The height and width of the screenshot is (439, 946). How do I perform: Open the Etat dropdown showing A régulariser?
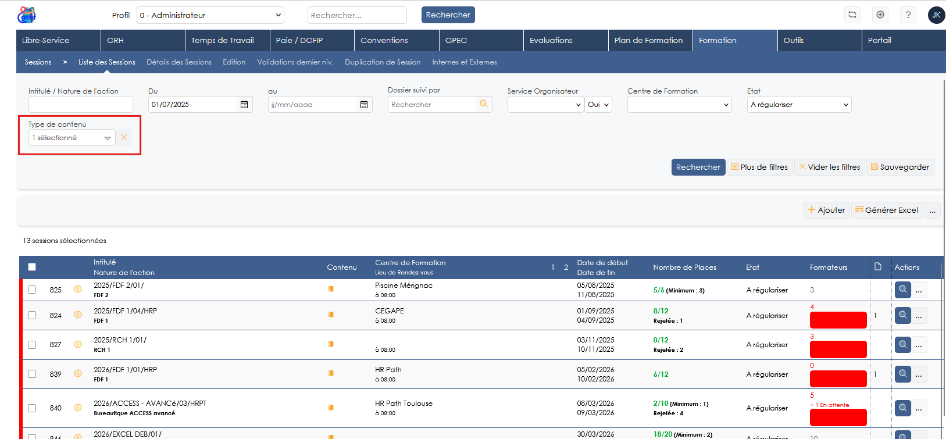pos(799,104)
